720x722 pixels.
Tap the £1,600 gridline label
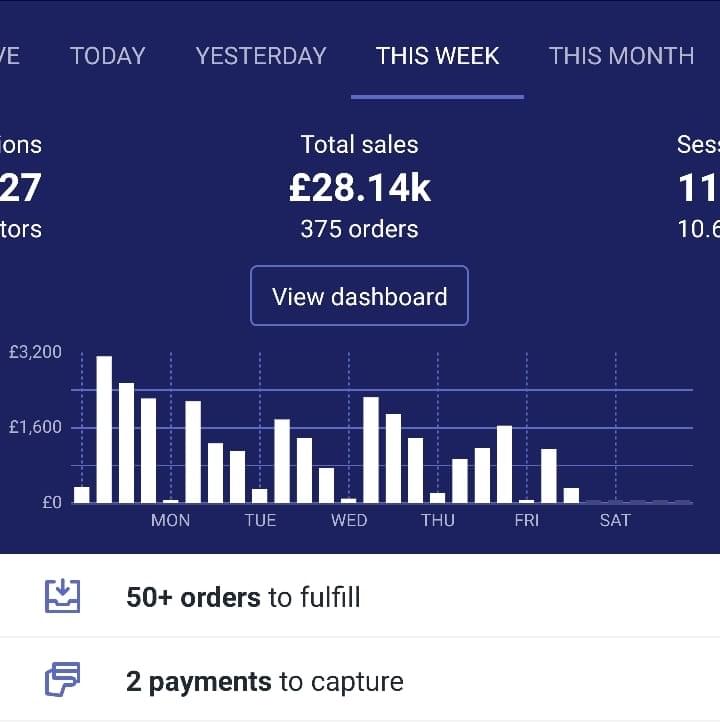[36, 427]
